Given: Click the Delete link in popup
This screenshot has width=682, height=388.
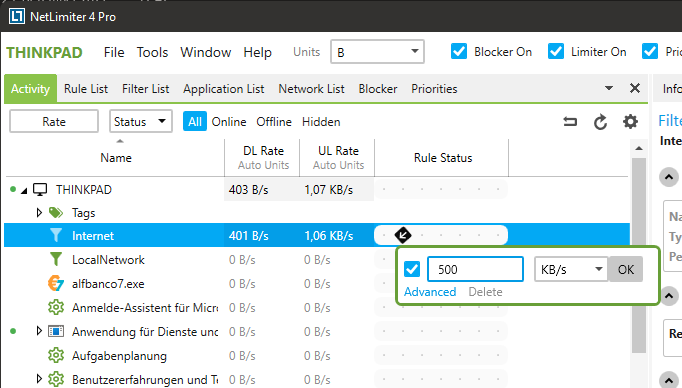Looking at the screenshot, I should tap(485, 291).
